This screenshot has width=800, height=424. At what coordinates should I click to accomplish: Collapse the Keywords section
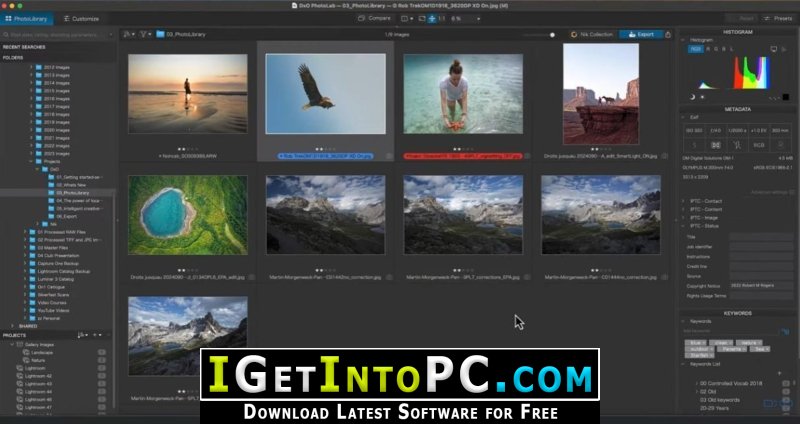coord(684,321)
